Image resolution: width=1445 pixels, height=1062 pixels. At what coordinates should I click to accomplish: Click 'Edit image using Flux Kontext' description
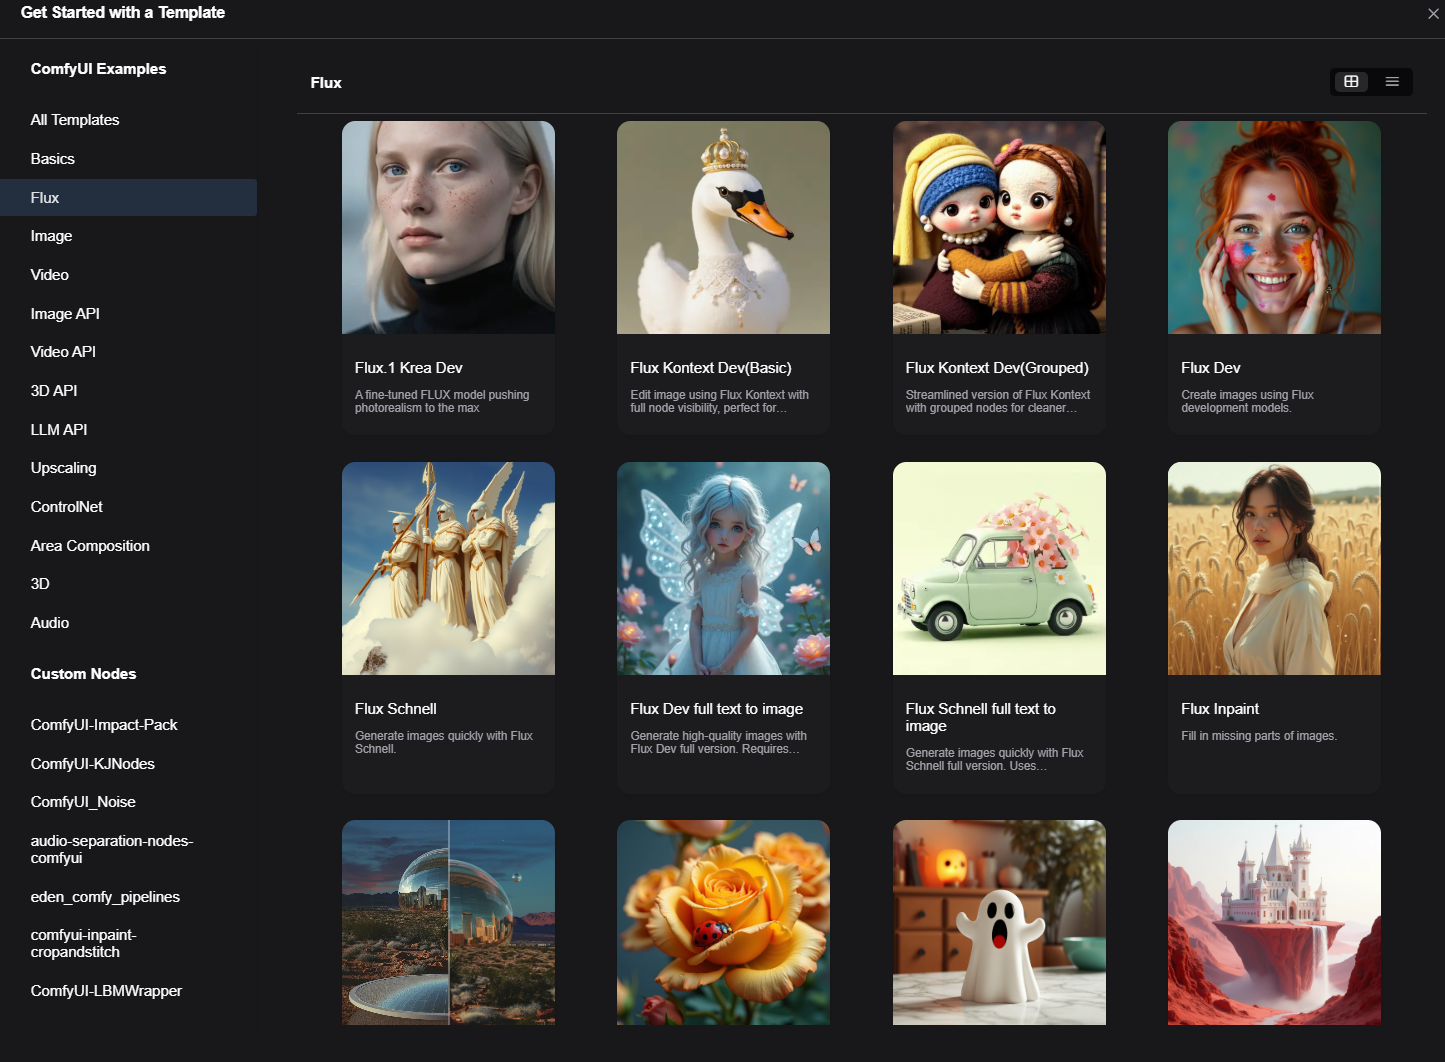click(720, 401)
